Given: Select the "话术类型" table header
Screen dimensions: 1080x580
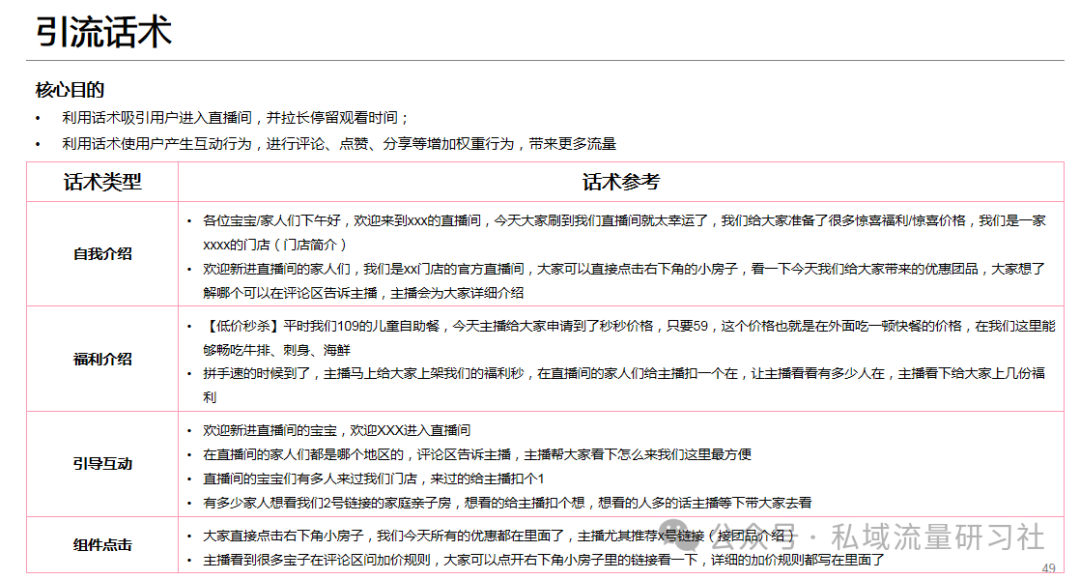Looking at the screenshot, I should [103, 182].
